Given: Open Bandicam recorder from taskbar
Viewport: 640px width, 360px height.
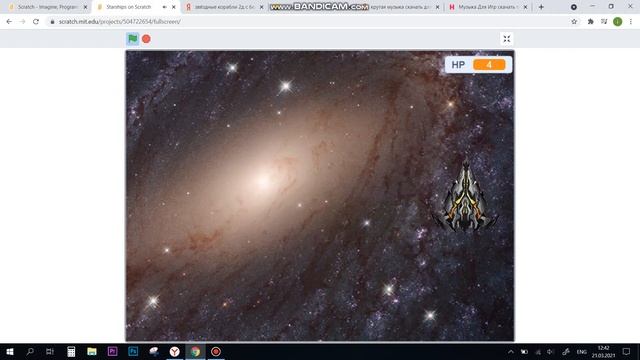Looking at the screenshot, I should coord(216,351).
